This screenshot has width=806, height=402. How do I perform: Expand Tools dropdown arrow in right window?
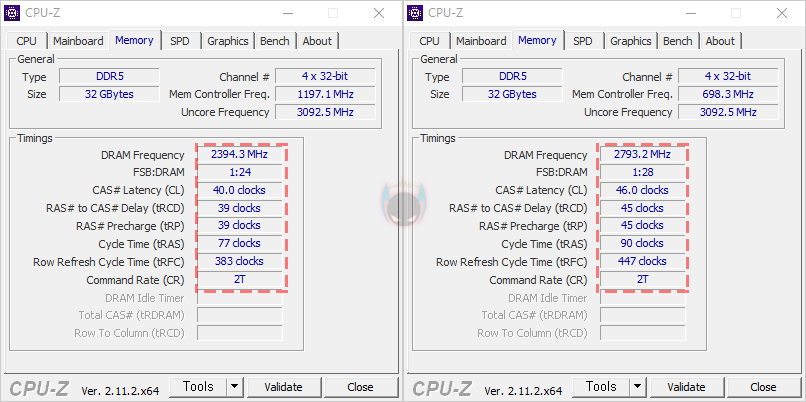point(638,387)
